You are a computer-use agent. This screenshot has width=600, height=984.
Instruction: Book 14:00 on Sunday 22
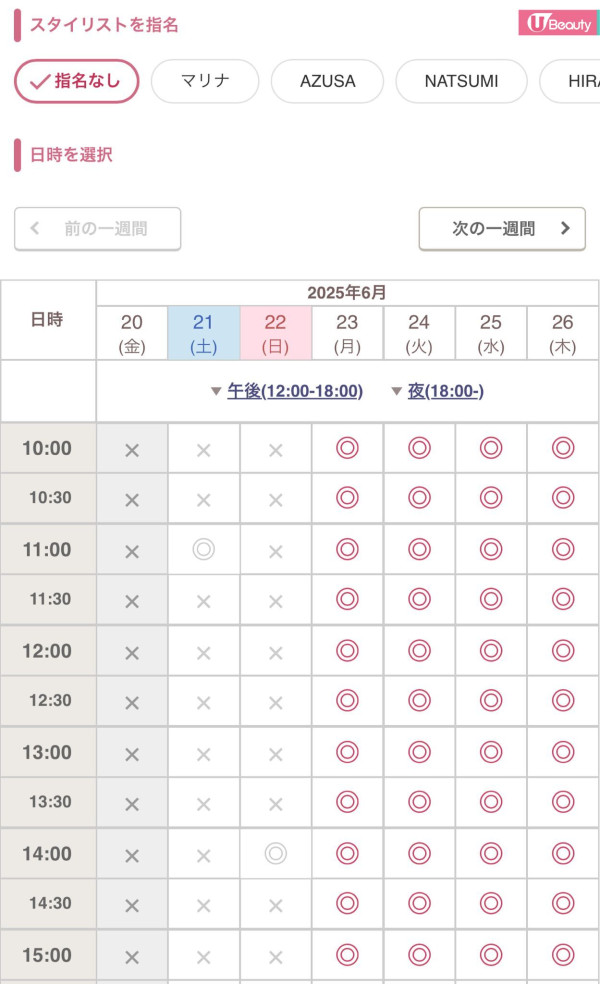tap(276, 853)
